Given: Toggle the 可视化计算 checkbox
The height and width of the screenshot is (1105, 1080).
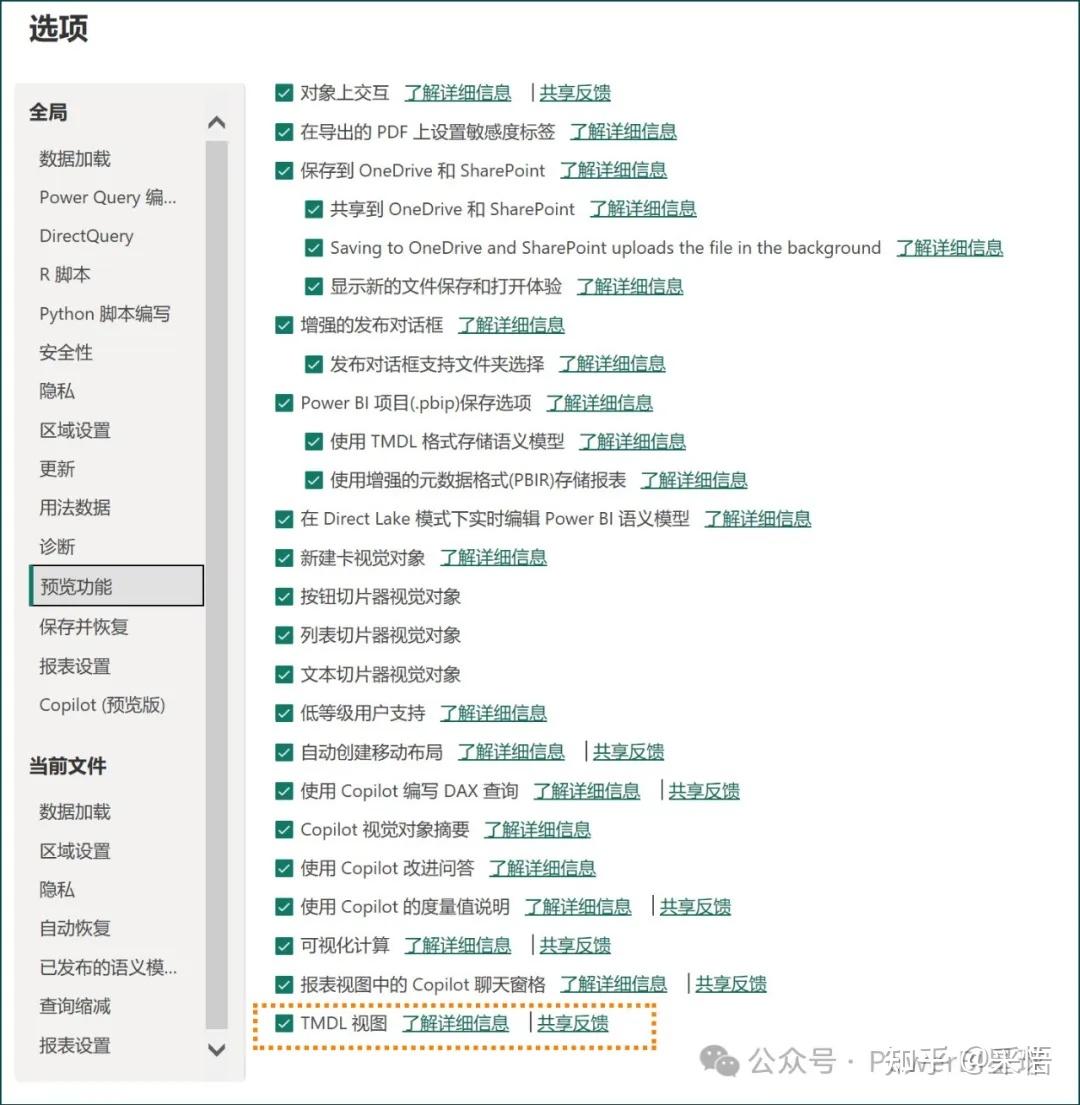Looking at the screenshot, I should [284, 945].
